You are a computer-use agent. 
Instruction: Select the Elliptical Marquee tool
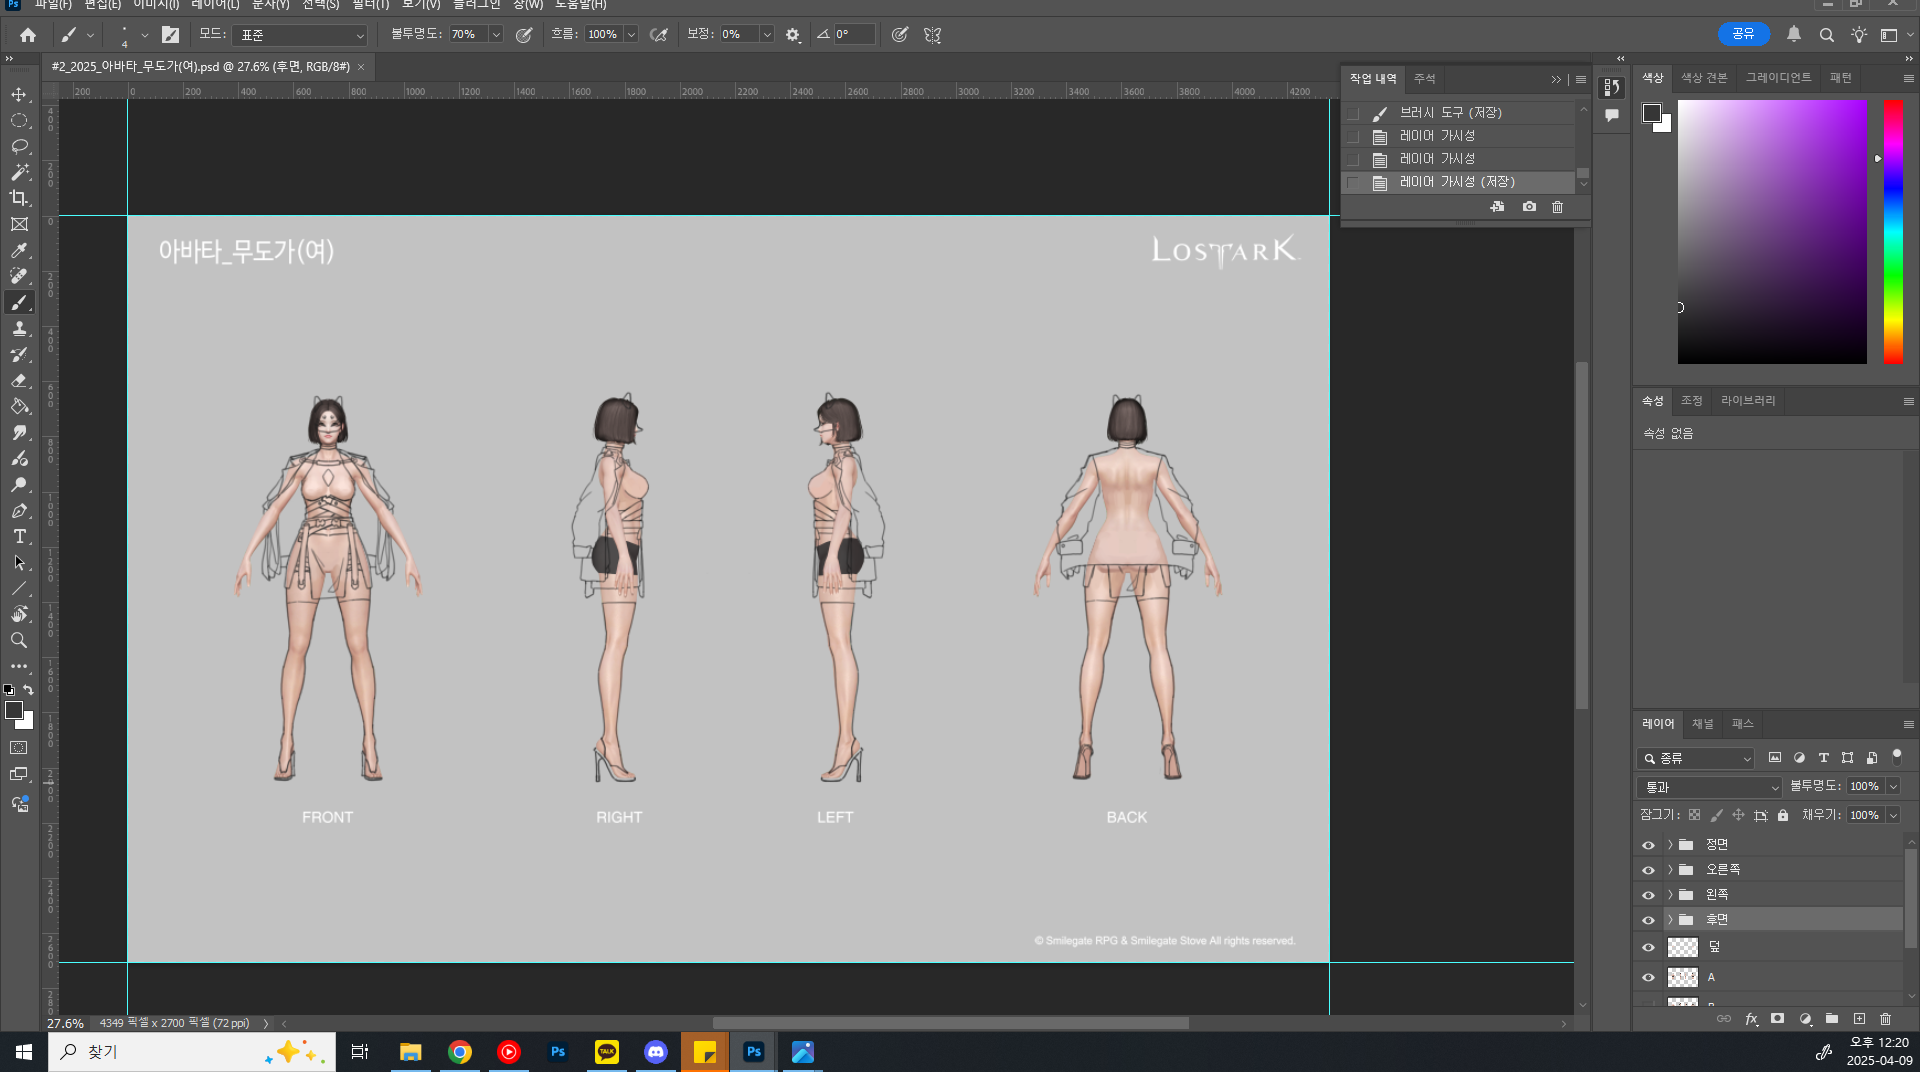point(19,120)
